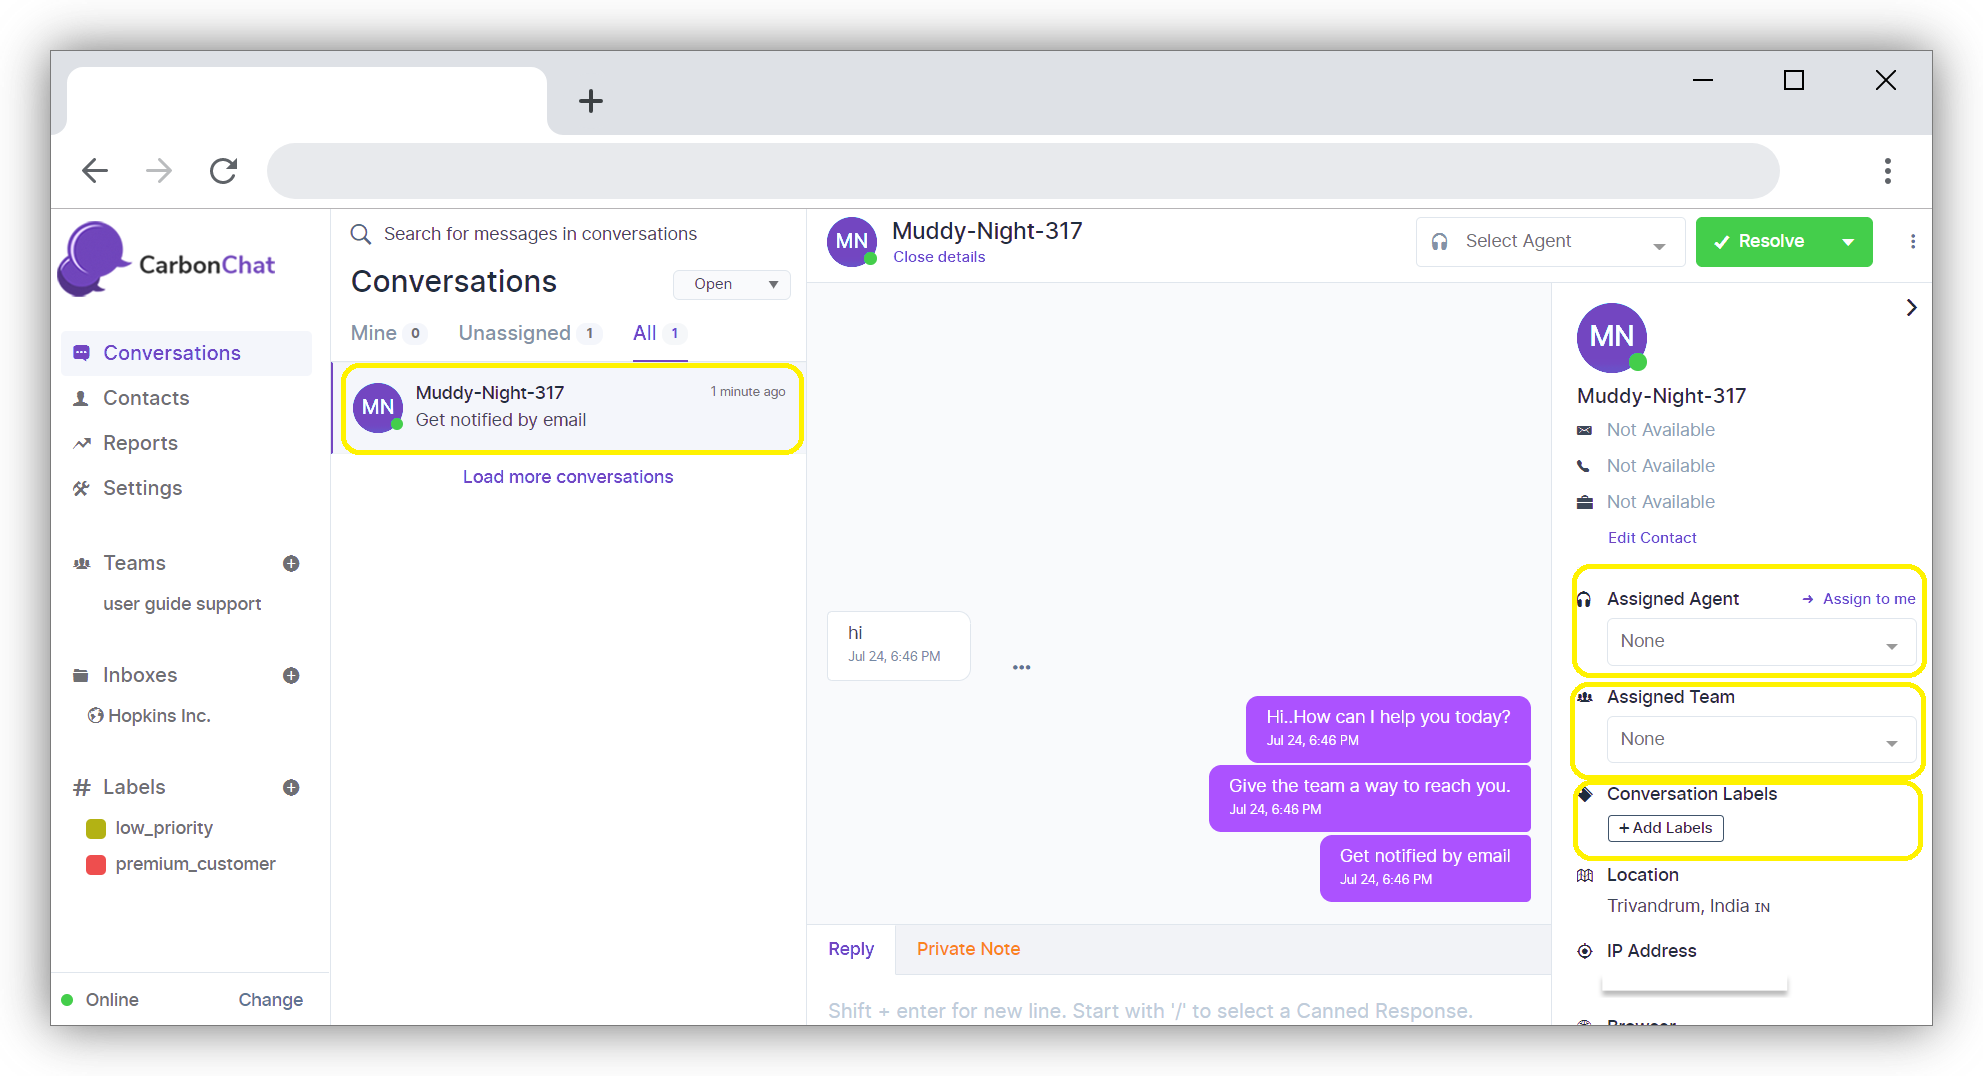Click the Assign to me link

(x=1867, y=599)
